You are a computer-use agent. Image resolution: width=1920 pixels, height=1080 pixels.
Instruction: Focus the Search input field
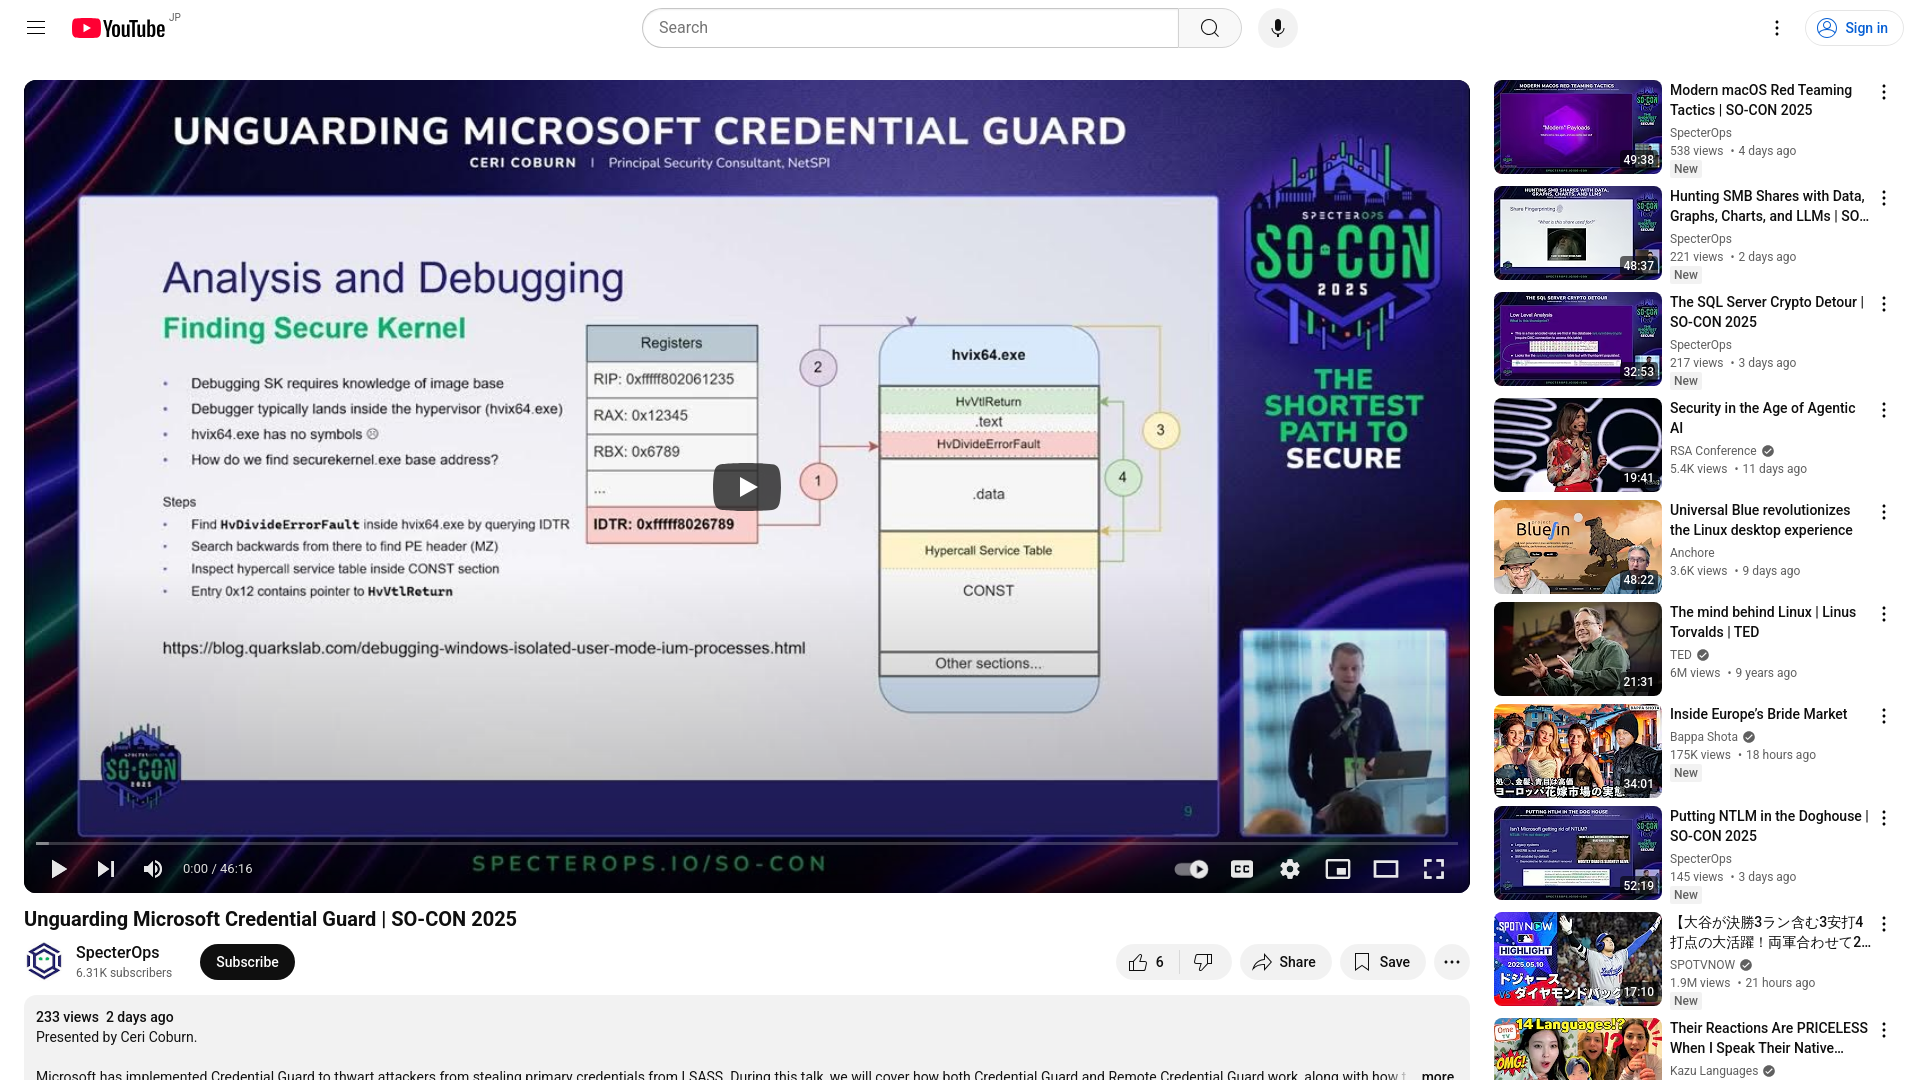tap(910, 28)
